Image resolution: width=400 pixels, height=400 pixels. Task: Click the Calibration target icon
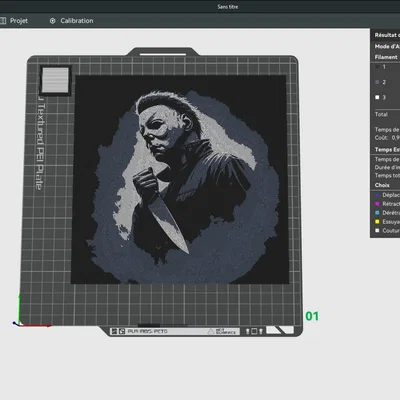[x=52, y=21]
